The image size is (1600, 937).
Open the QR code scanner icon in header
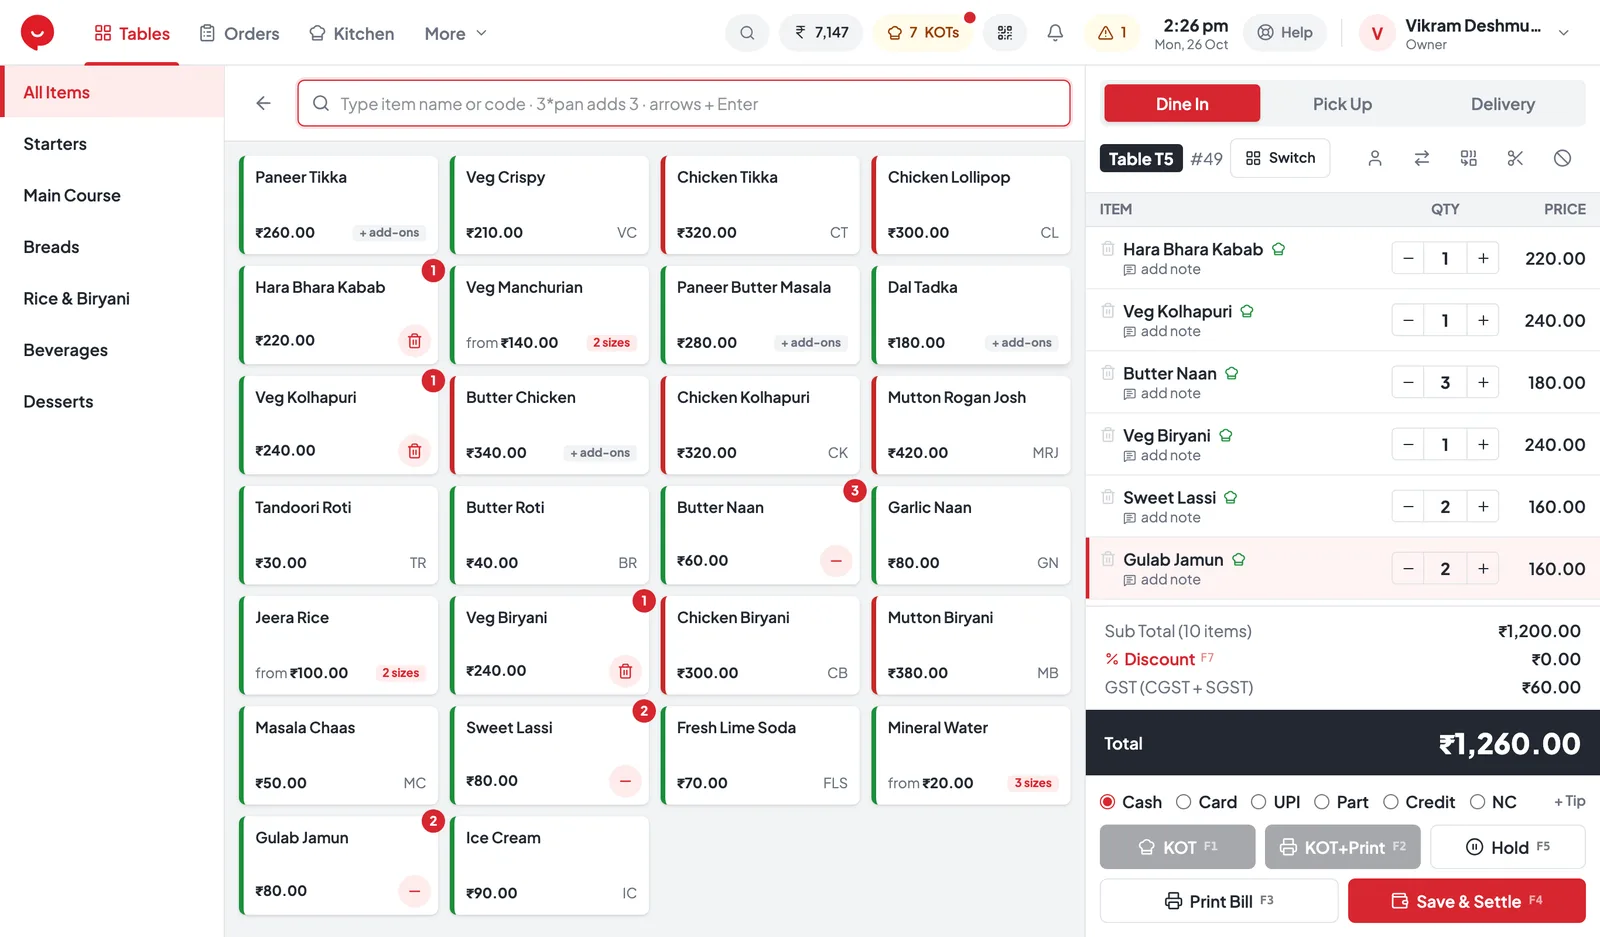coord(1005,33)
